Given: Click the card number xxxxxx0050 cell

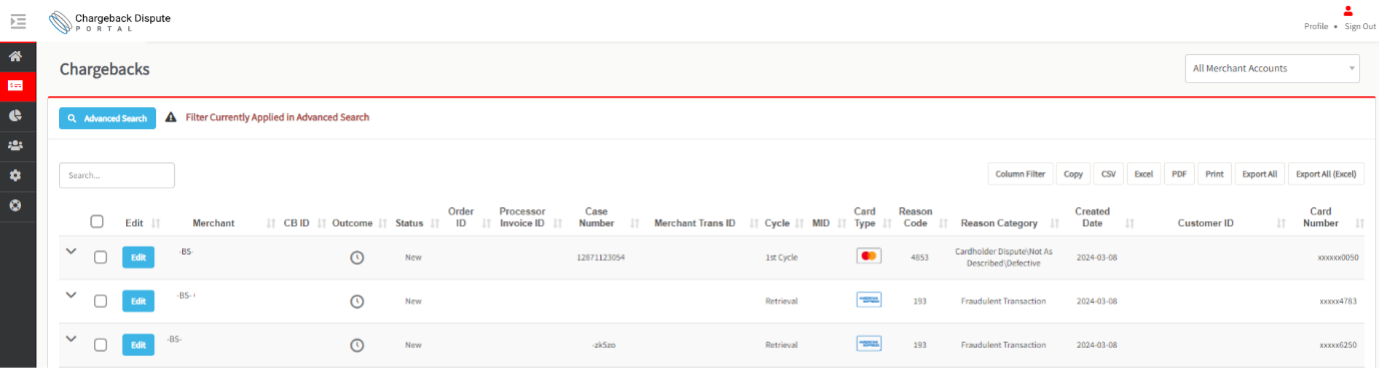Looking at the screenshot, I should 1338,258.
